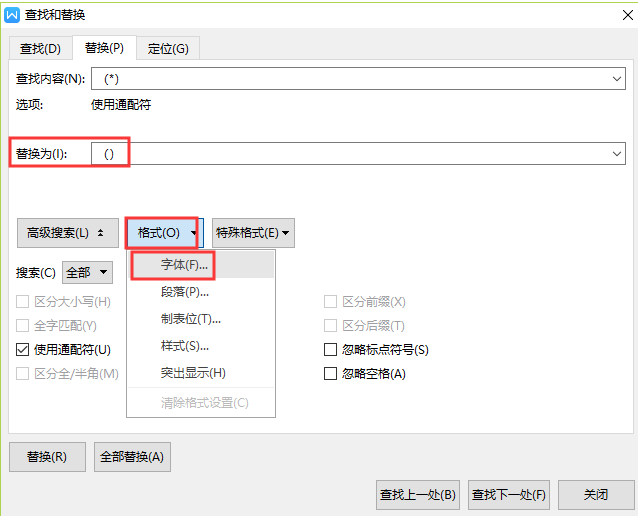Choose 制表位(T)... from format menu
This screenshot has height=516, width=638.
[x=201, y=319]
